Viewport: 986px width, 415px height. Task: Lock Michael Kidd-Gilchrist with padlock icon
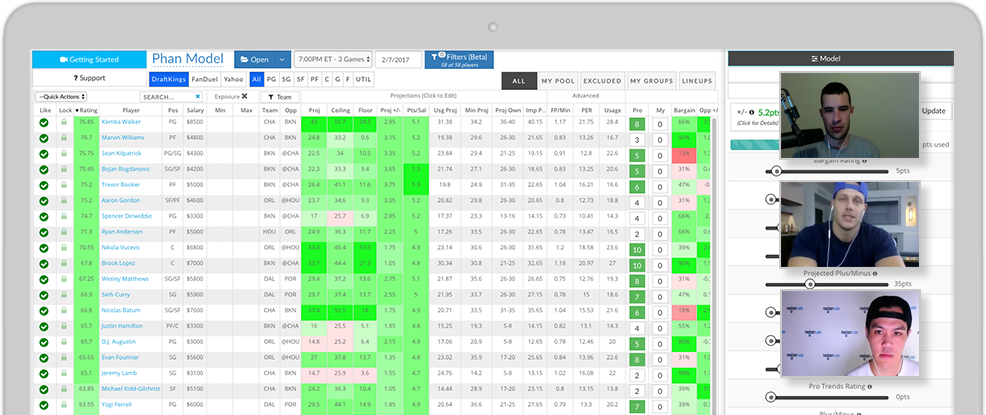64,389
